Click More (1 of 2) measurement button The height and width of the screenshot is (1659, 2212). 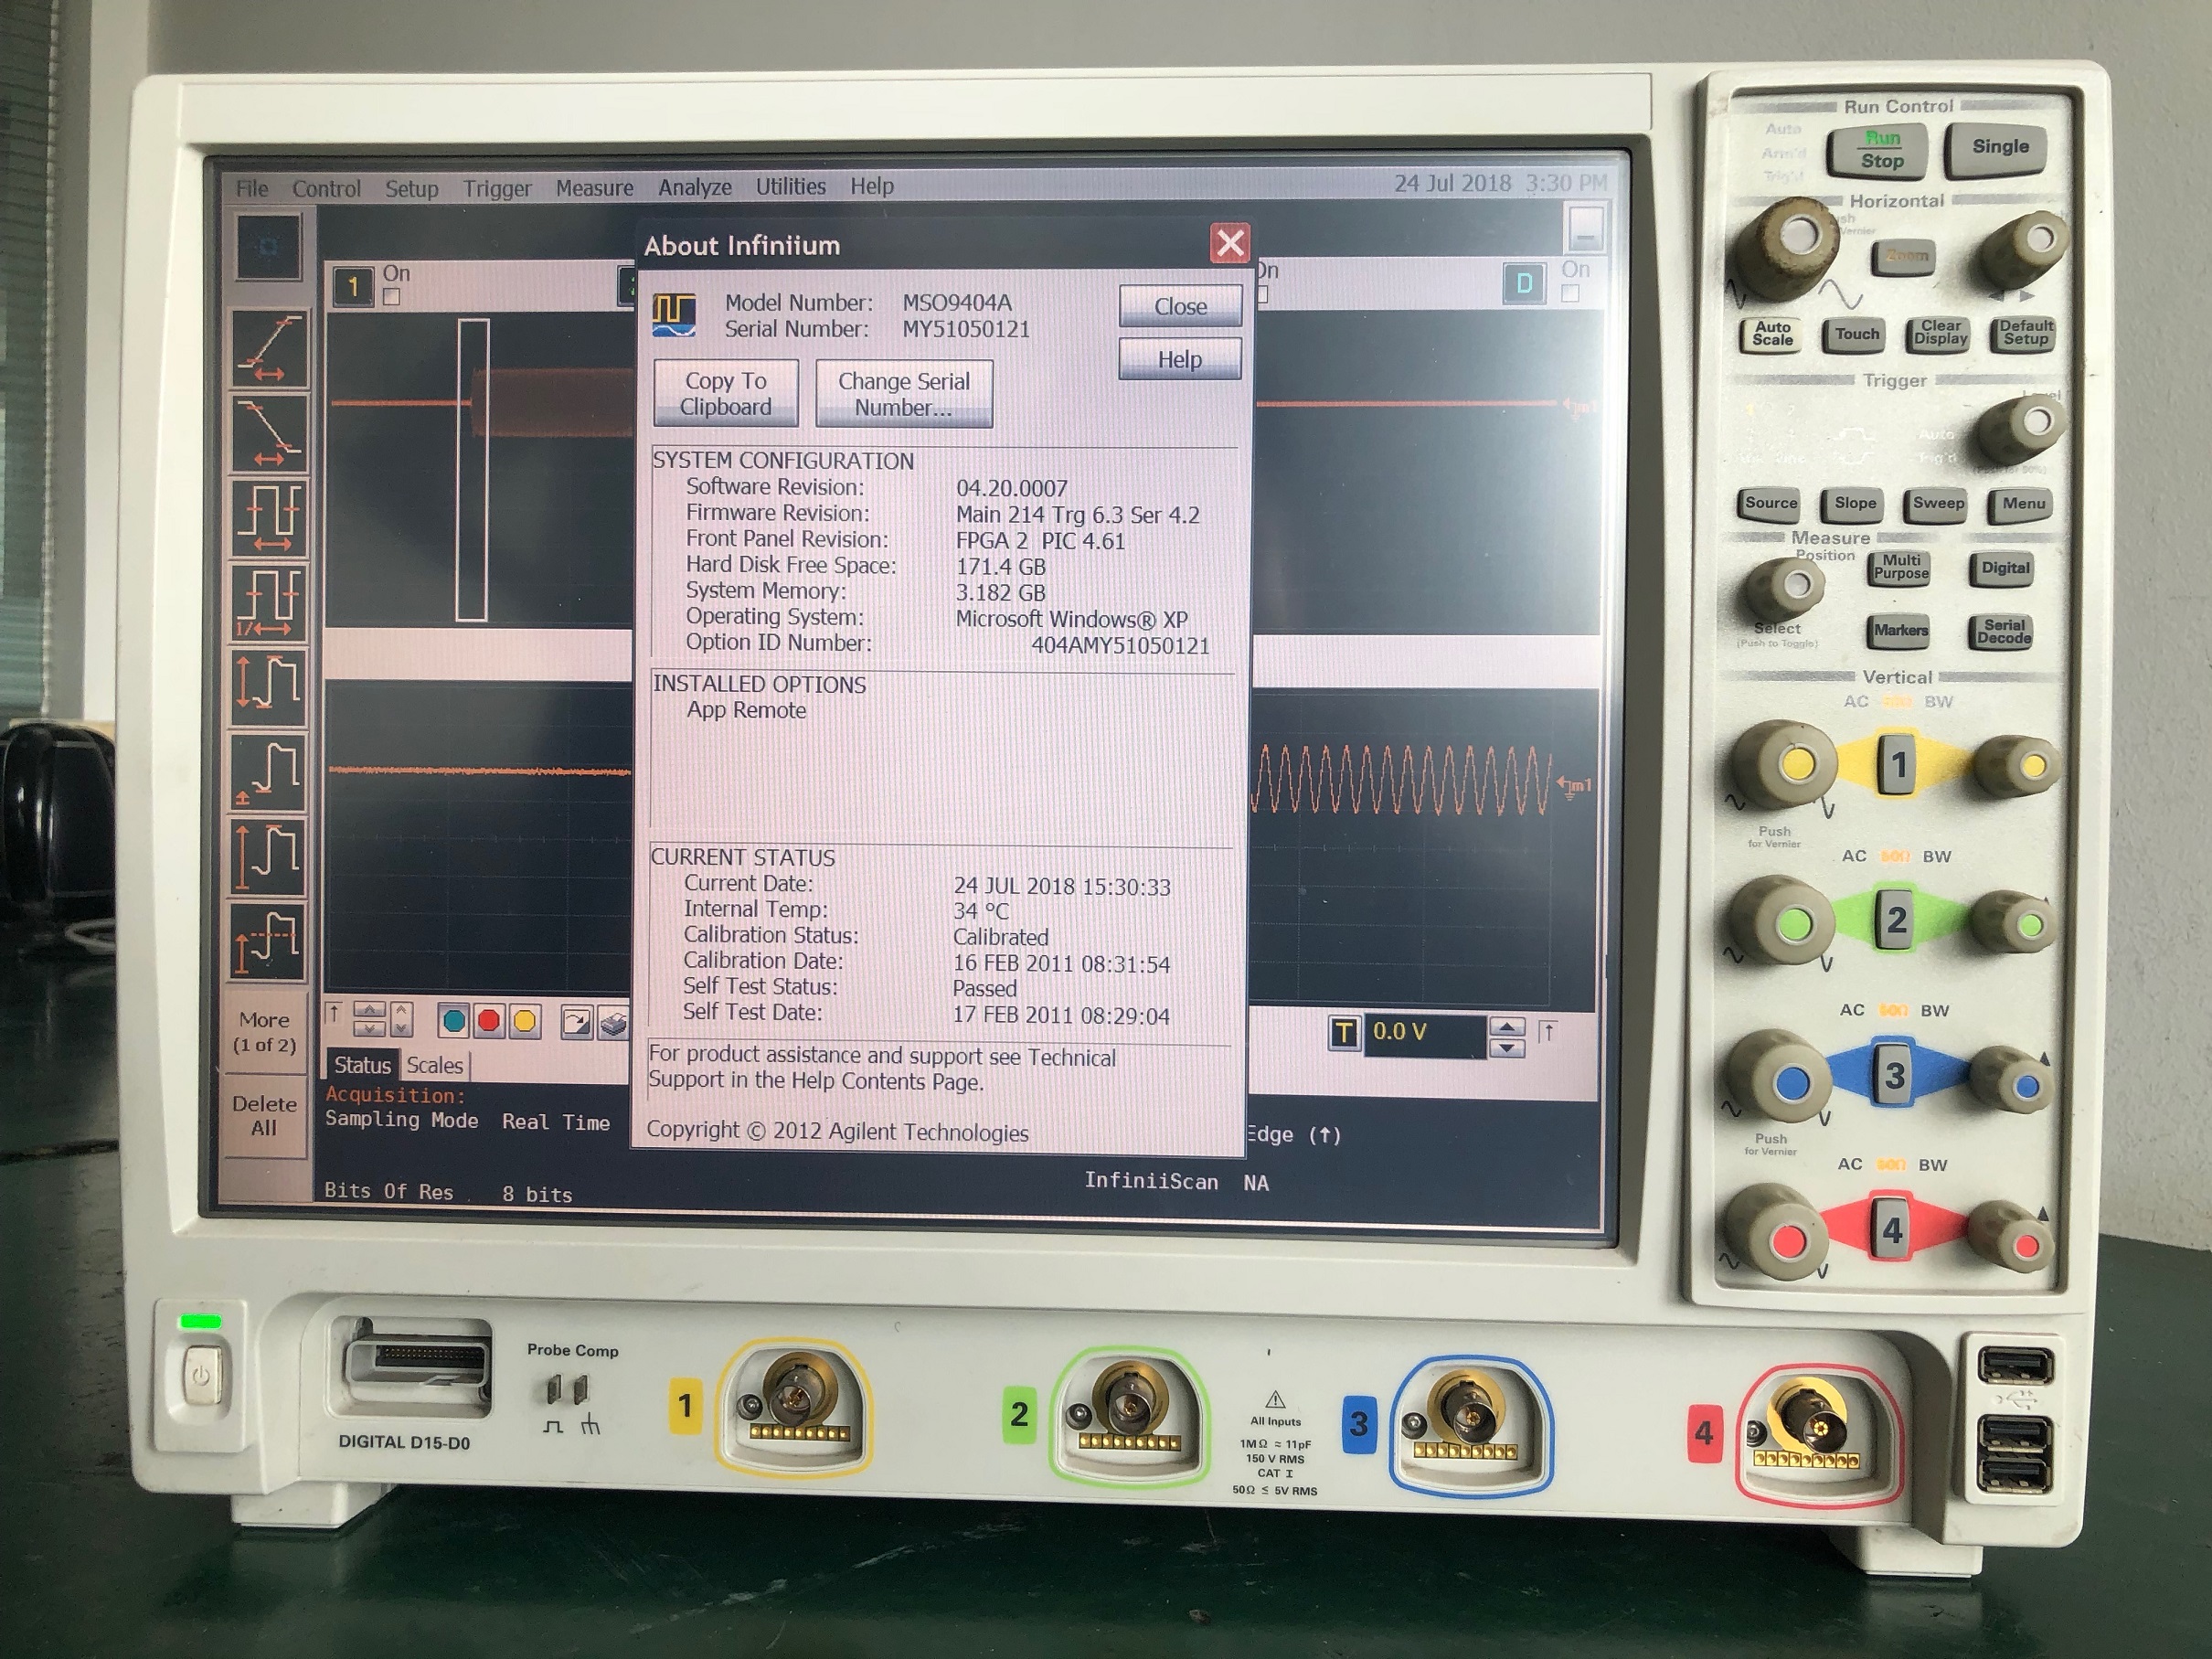(265, 1032)
